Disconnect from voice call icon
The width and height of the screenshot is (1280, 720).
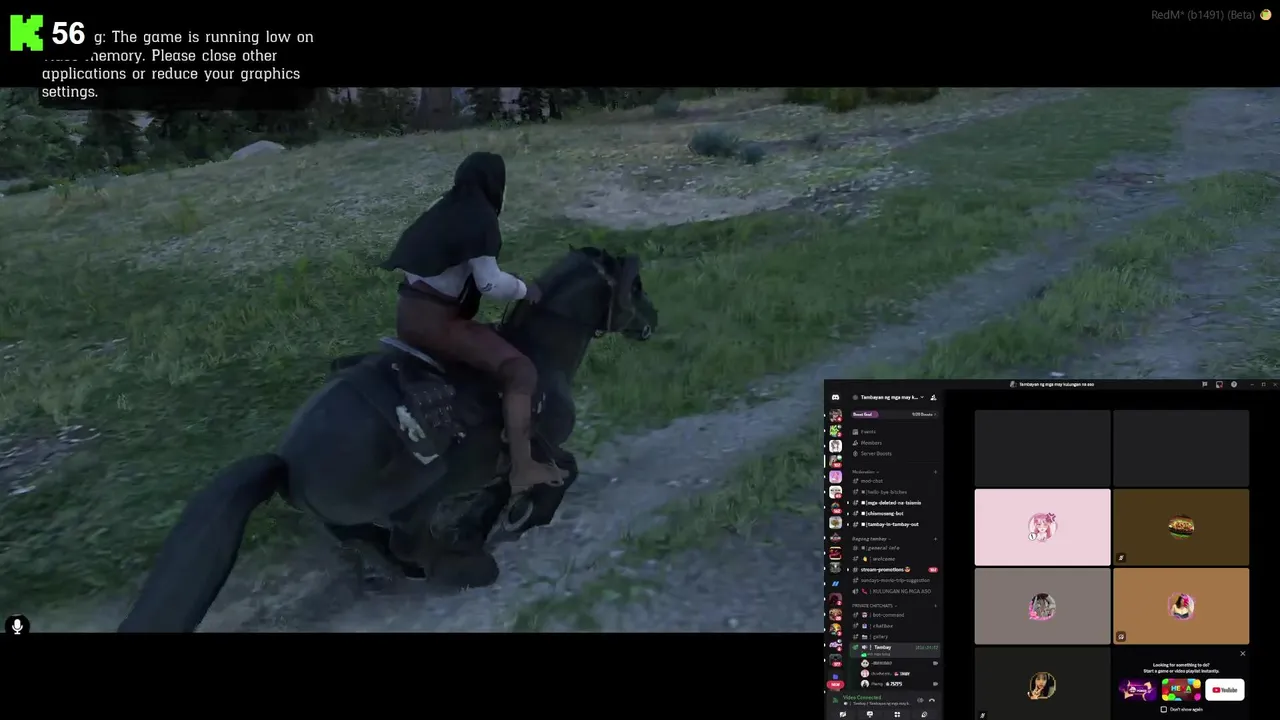932,700
